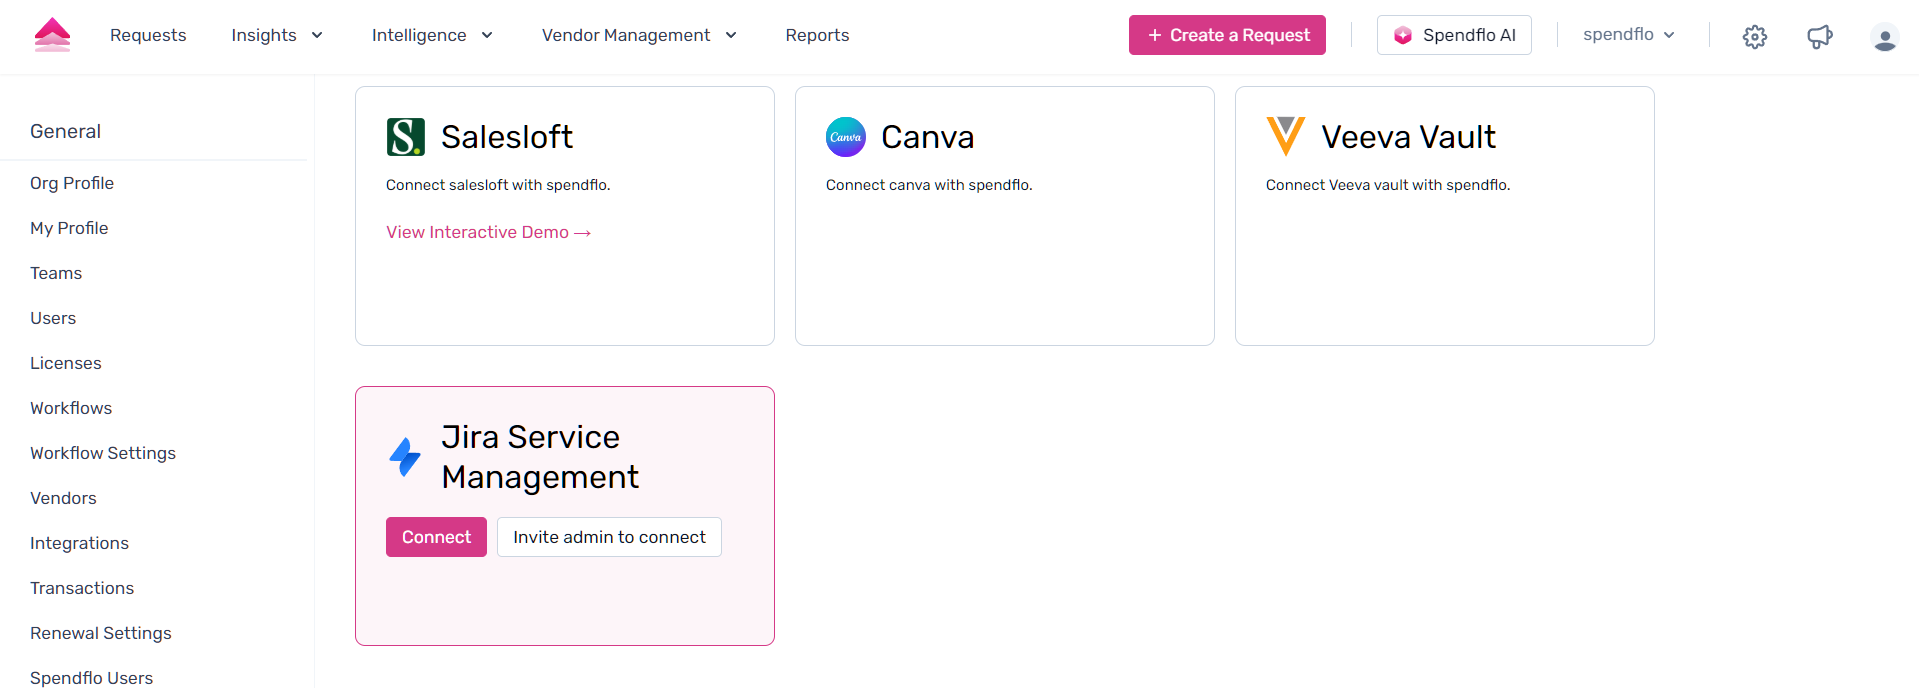The width and height of the screenshot is (1919, 688).
Task: Open the spendflo organization dropdown
Action: click(1628, 35)
